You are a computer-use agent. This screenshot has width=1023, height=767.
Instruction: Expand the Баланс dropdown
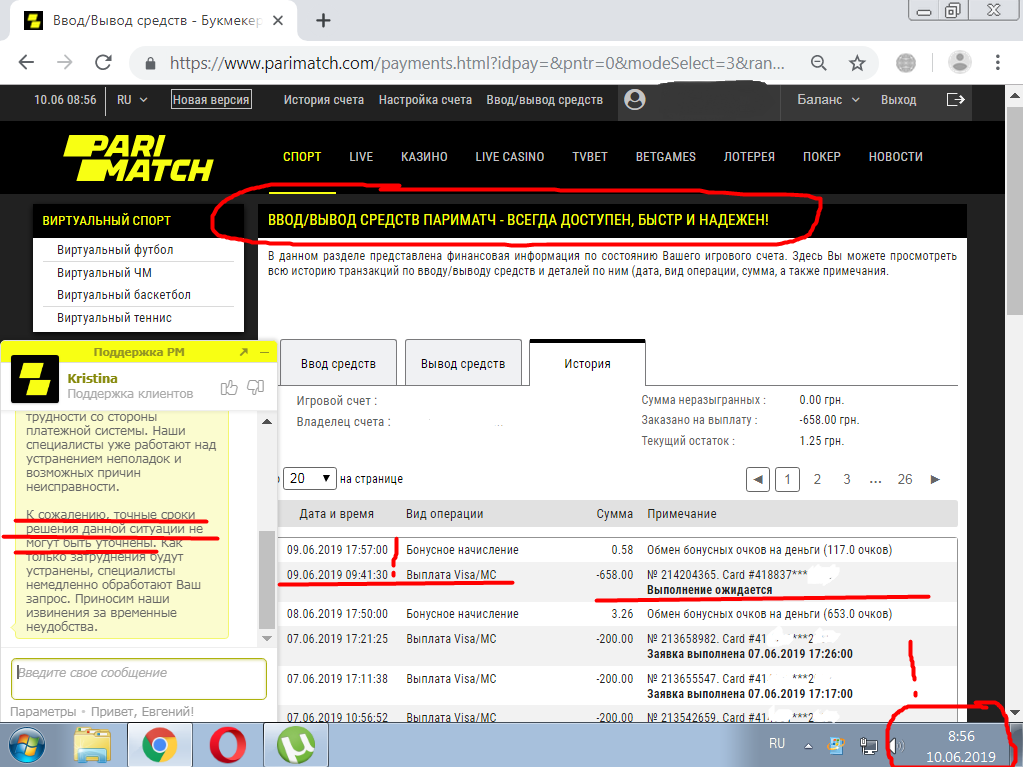[x=828, y=100]
